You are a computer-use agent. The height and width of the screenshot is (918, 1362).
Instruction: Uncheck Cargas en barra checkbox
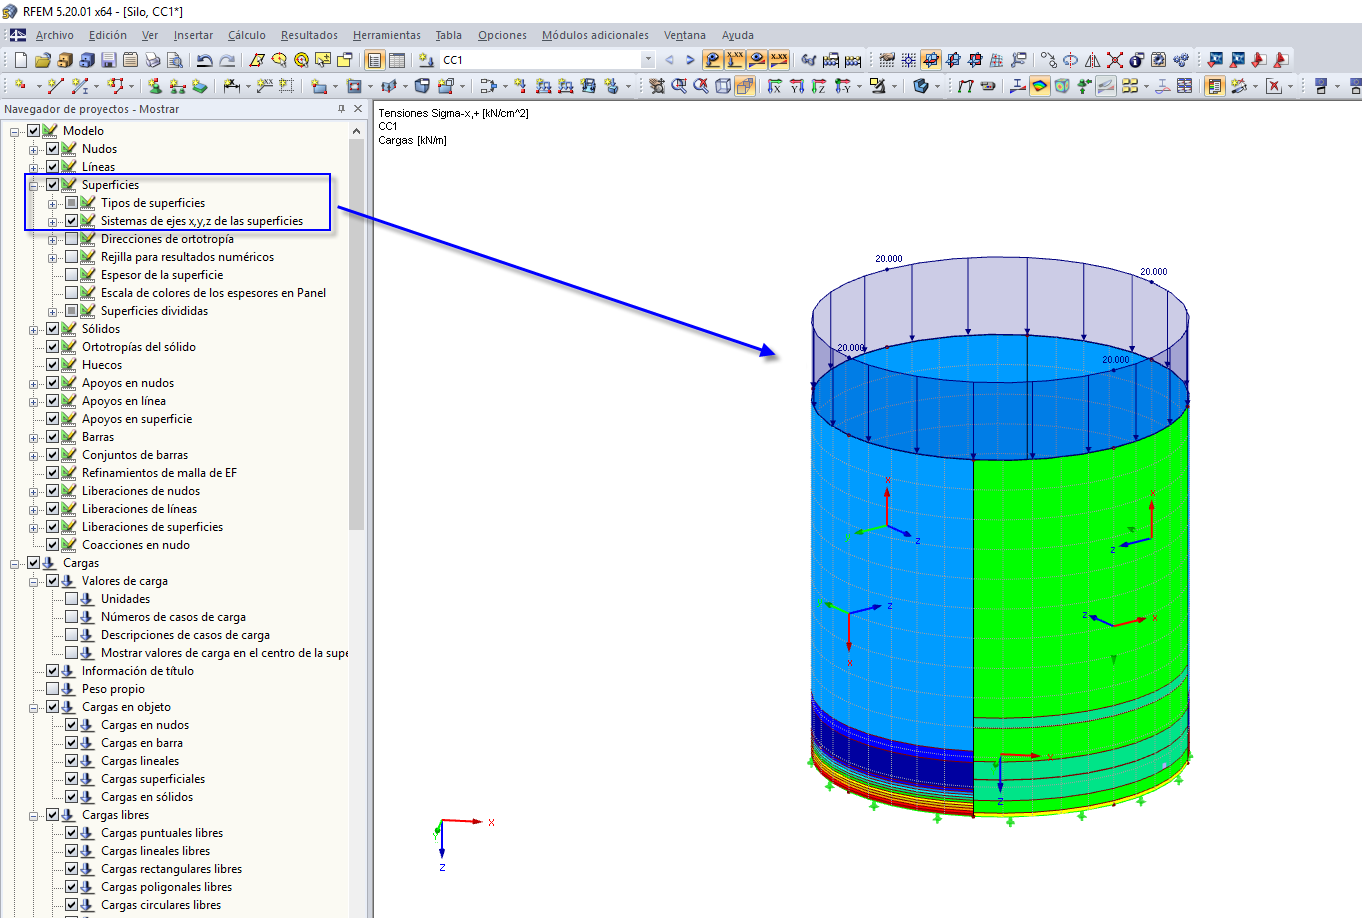(x=72, y=743)
